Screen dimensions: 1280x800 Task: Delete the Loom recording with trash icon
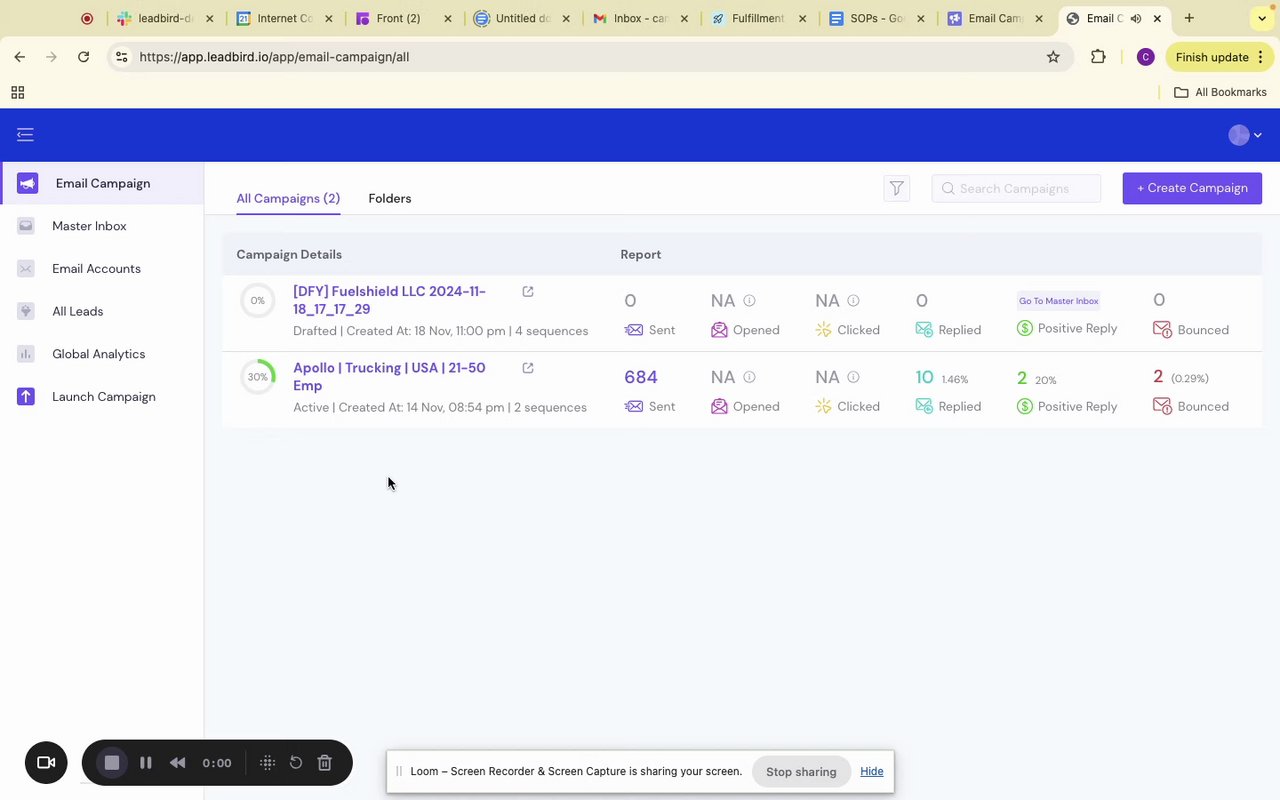pyautogui.click(x=325, y=763)
